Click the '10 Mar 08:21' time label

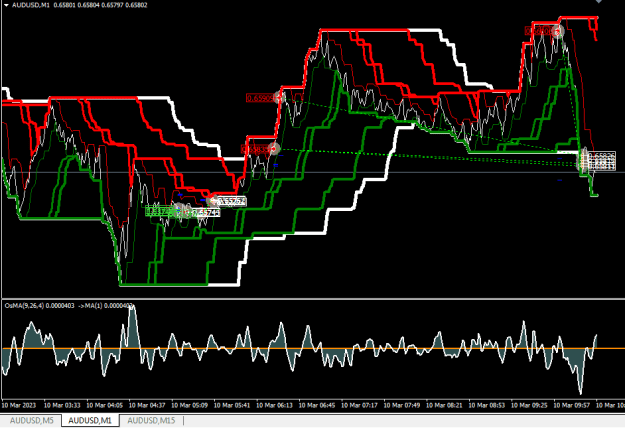click(444, 405)
